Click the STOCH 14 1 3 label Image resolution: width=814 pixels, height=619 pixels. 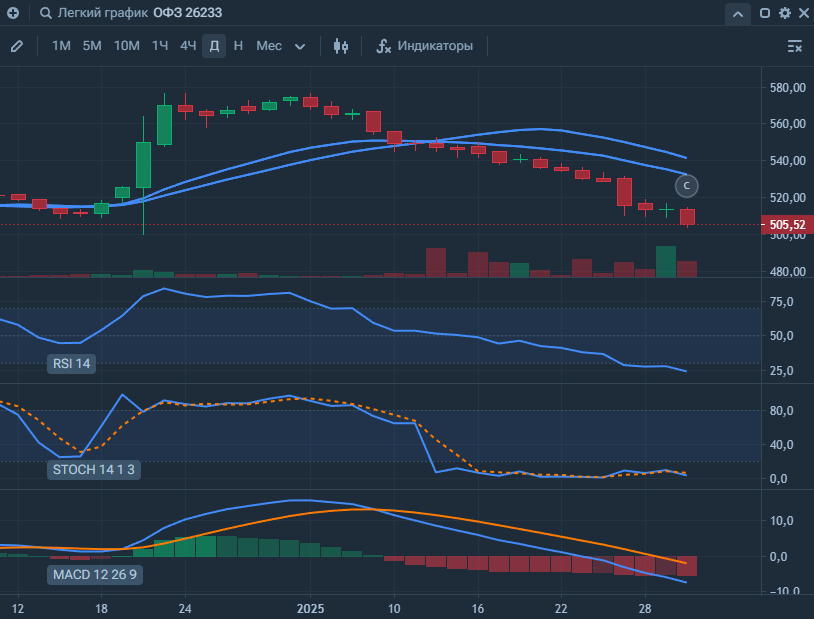coord(94,469)
